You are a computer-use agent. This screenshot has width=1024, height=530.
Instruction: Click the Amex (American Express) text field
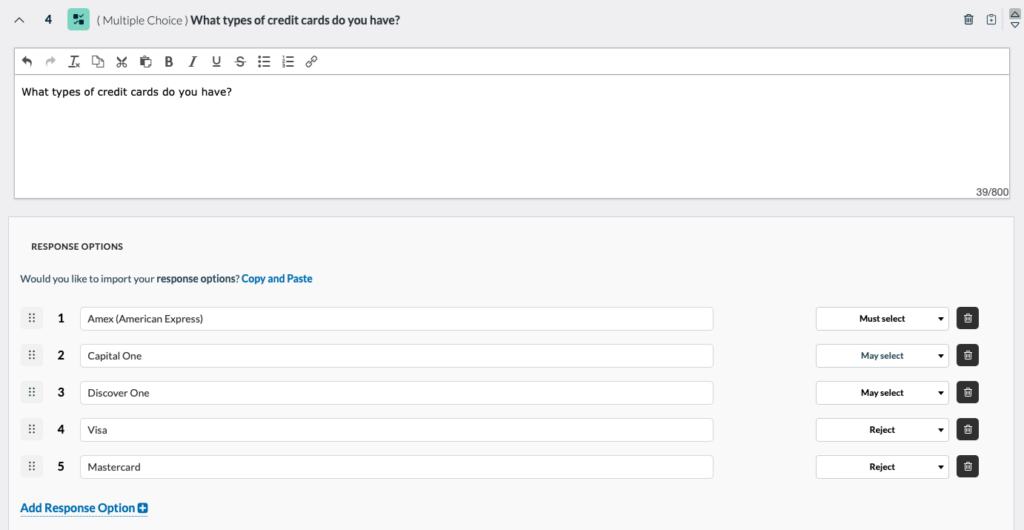tap(396, 319)
